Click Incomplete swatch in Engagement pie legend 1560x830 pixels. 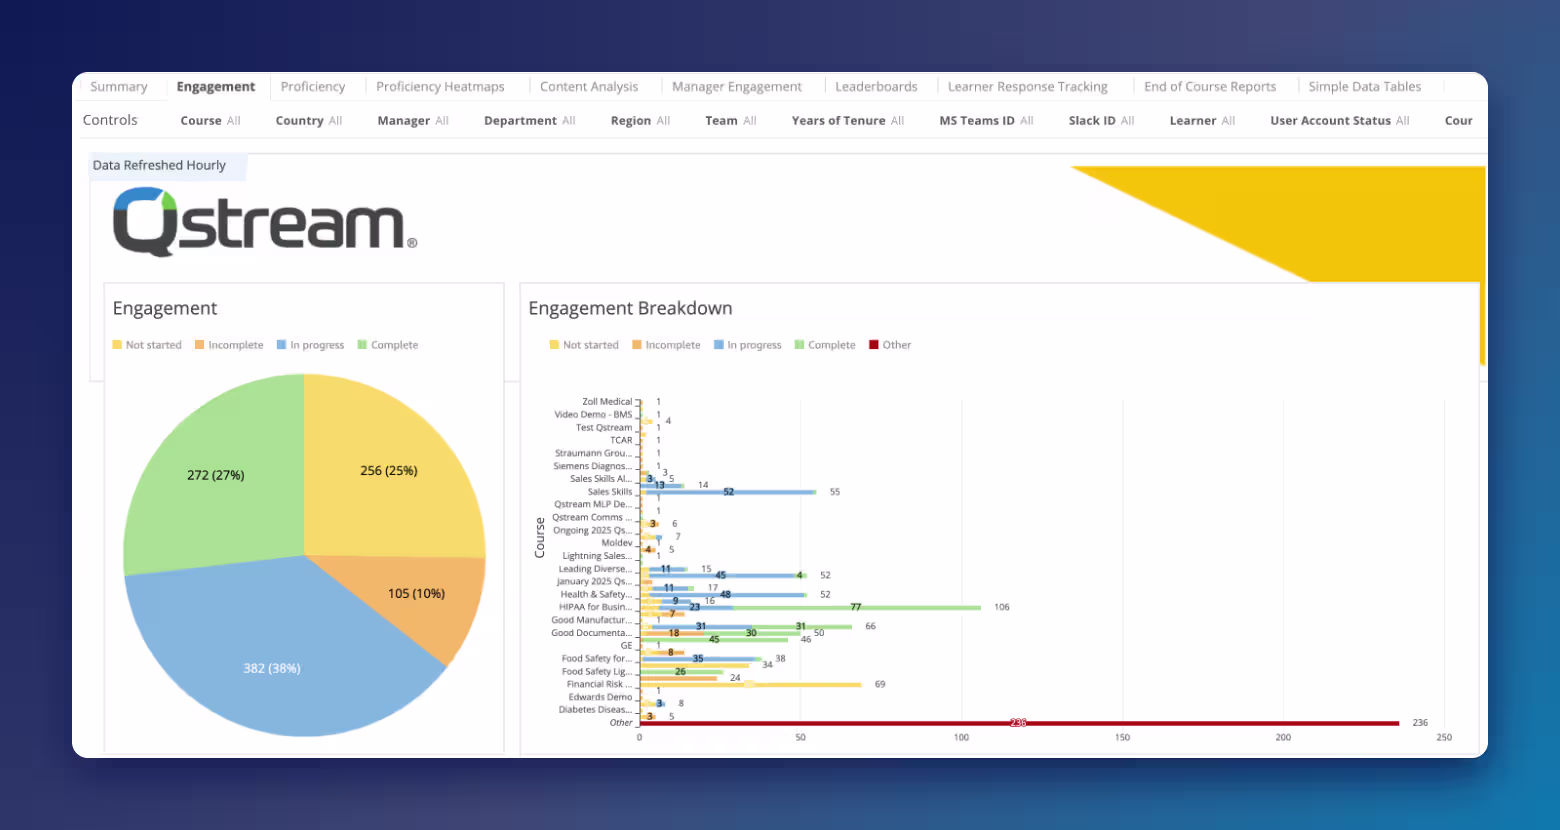click(x=200, y=345)
